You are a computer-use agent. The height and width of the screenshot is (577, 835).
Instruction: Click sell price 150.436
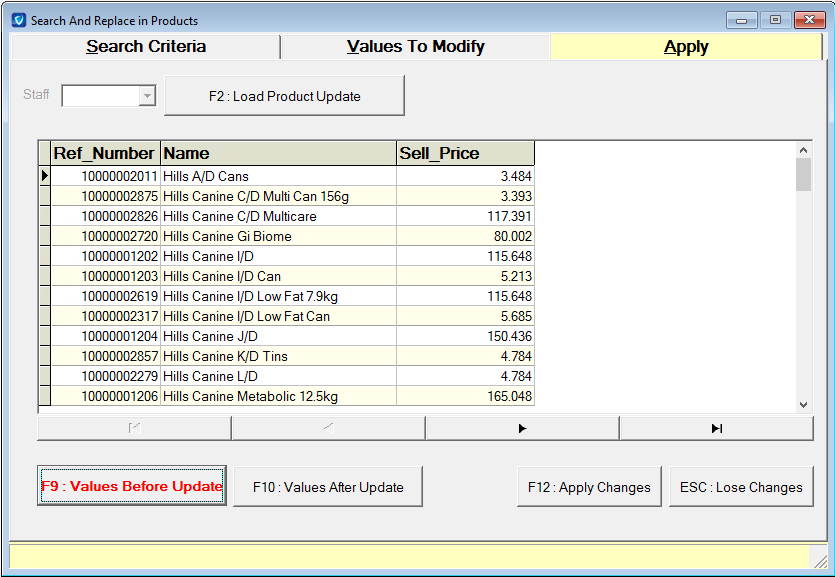tap(465, 336)
